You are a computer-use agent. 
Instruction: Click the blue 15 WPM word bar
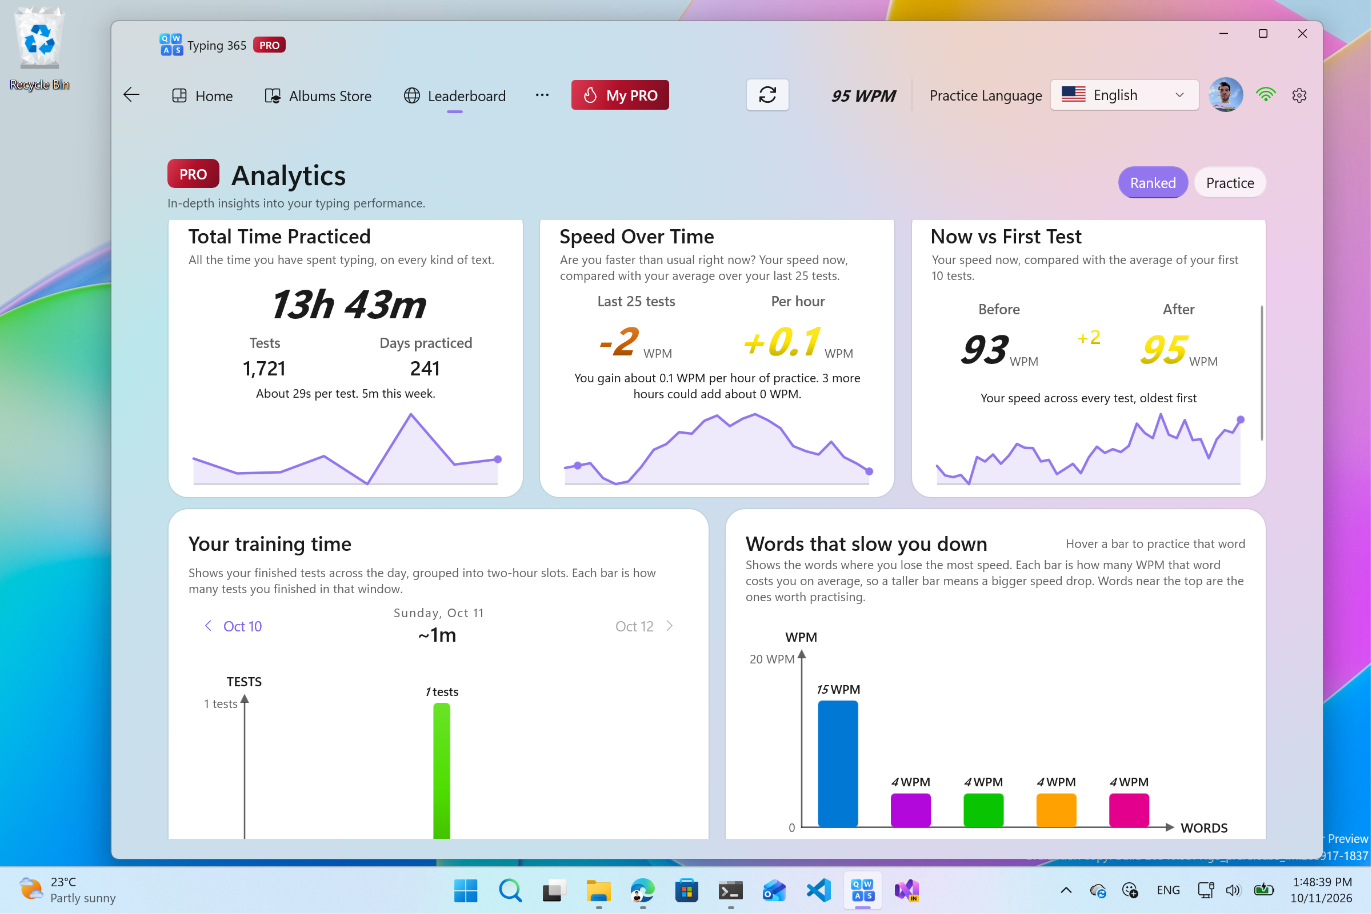coord(838,764)
